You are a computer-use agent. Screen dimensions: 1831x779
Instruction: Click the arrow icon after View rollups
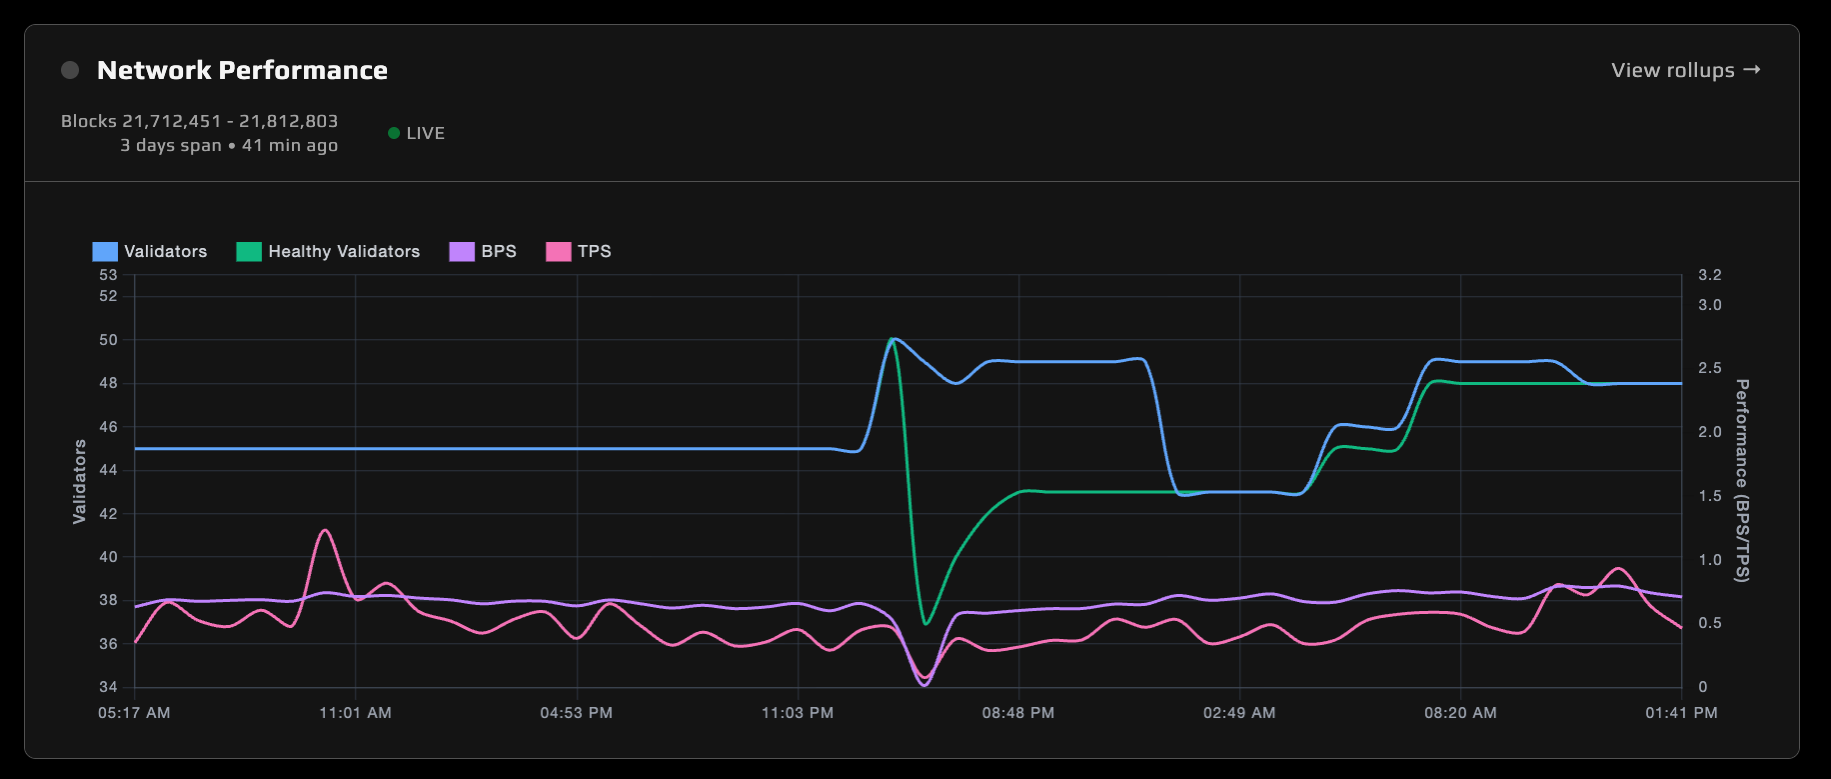pyautogui.click(x=1751, y=70)
